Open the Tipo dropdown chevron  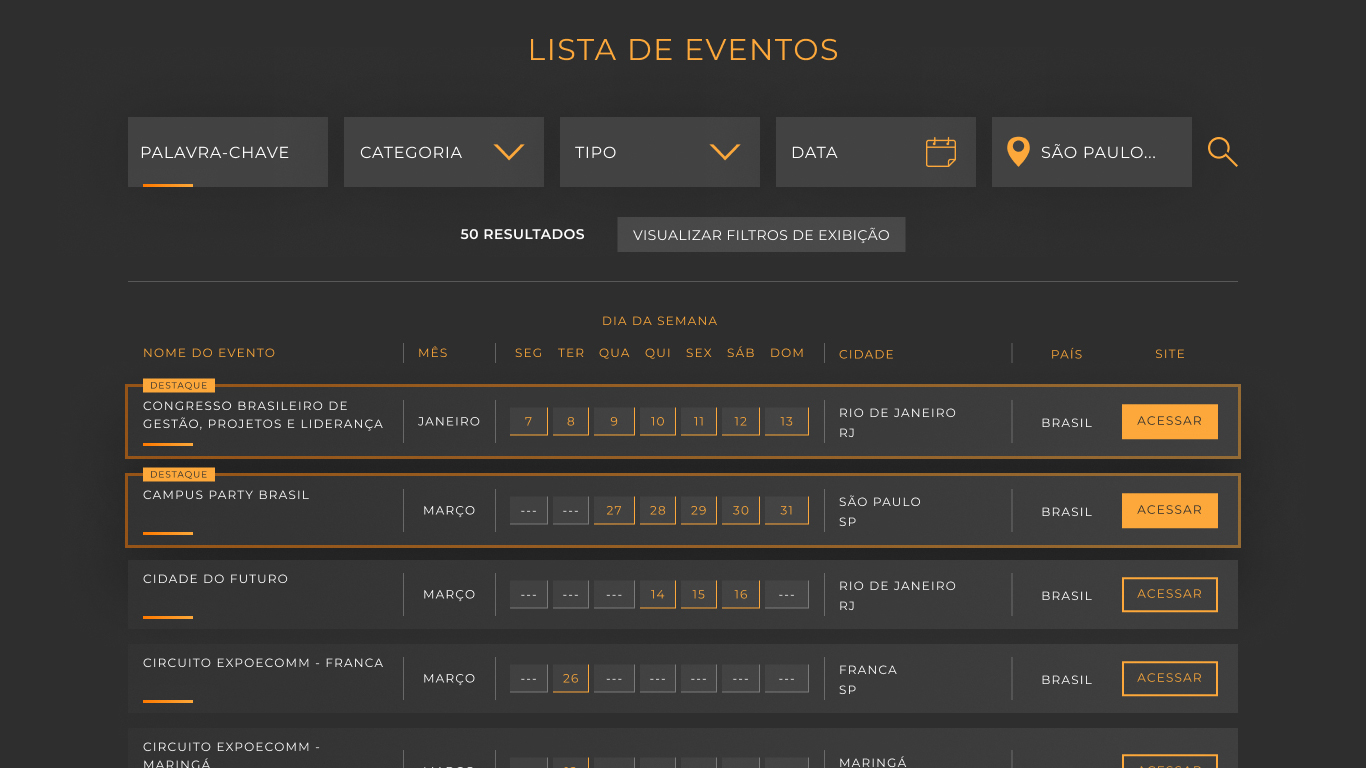pyautogui.click(x=724, y=152)
